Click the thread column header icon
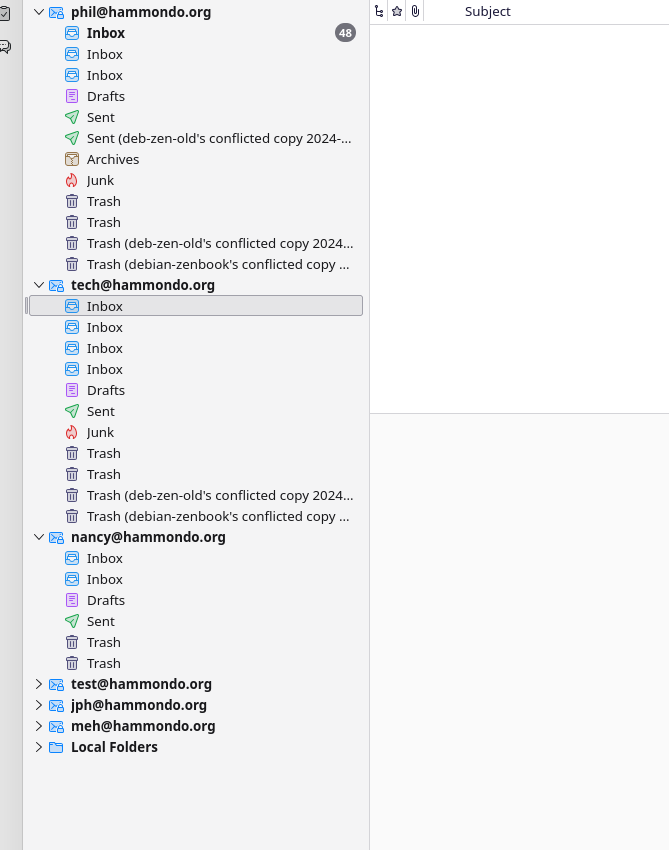The image size is (669, 850). (x=379, y=11)
